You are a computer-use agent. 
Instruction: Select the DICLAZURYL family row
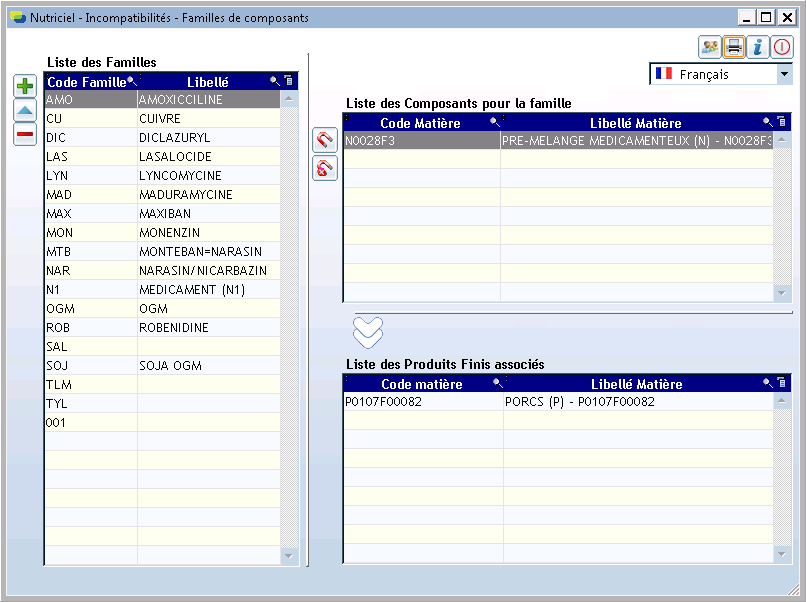[162, 137]
